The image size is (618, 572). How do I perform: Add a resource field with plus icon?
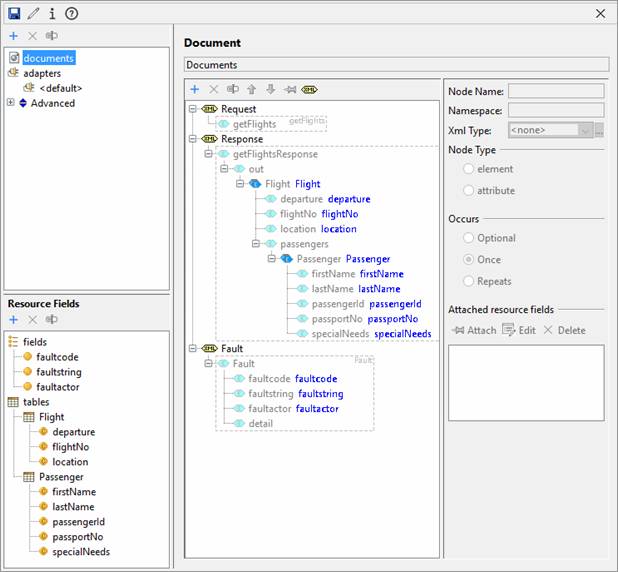[14, 320]
